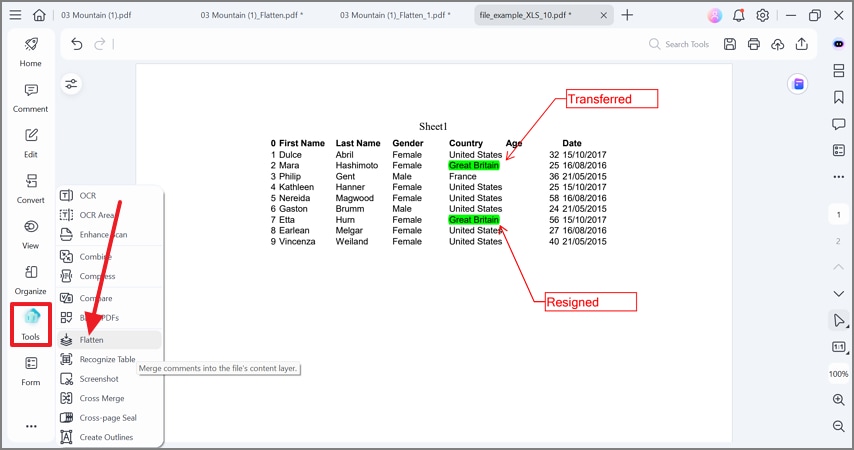Print the document
Image resolution: width=854 pixels, height=450 pixels.
click(x=754, y=44)
